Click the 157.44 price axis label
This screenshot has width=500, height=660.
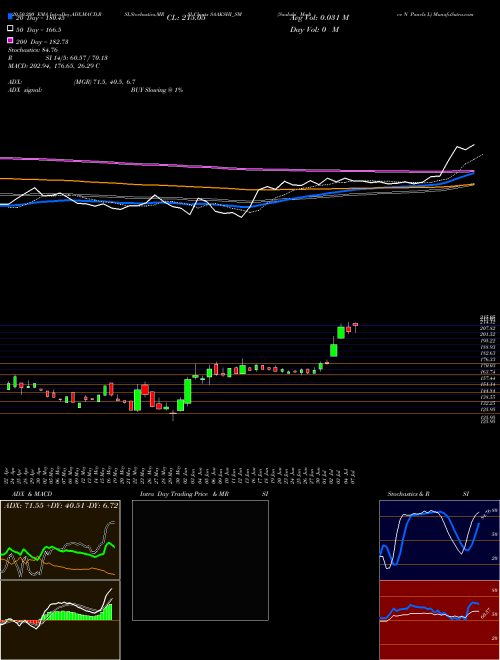[x=488, y=378]
